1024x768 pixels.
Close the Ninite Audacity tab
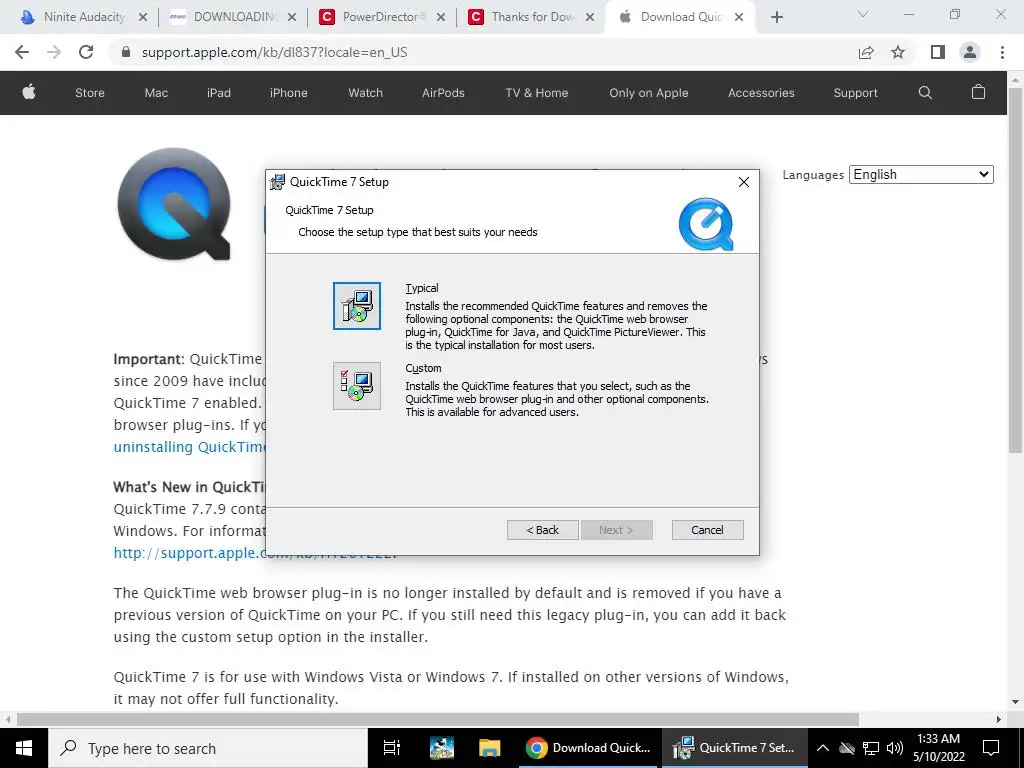(x=143, y=18)
